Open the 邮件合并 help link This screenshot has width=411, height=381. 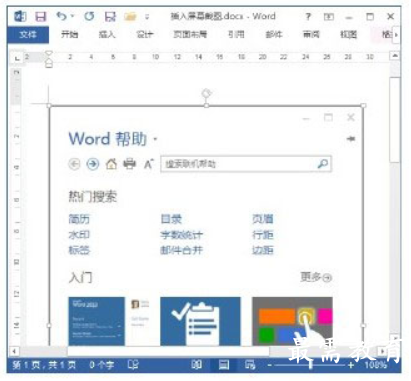click(182, 250)
